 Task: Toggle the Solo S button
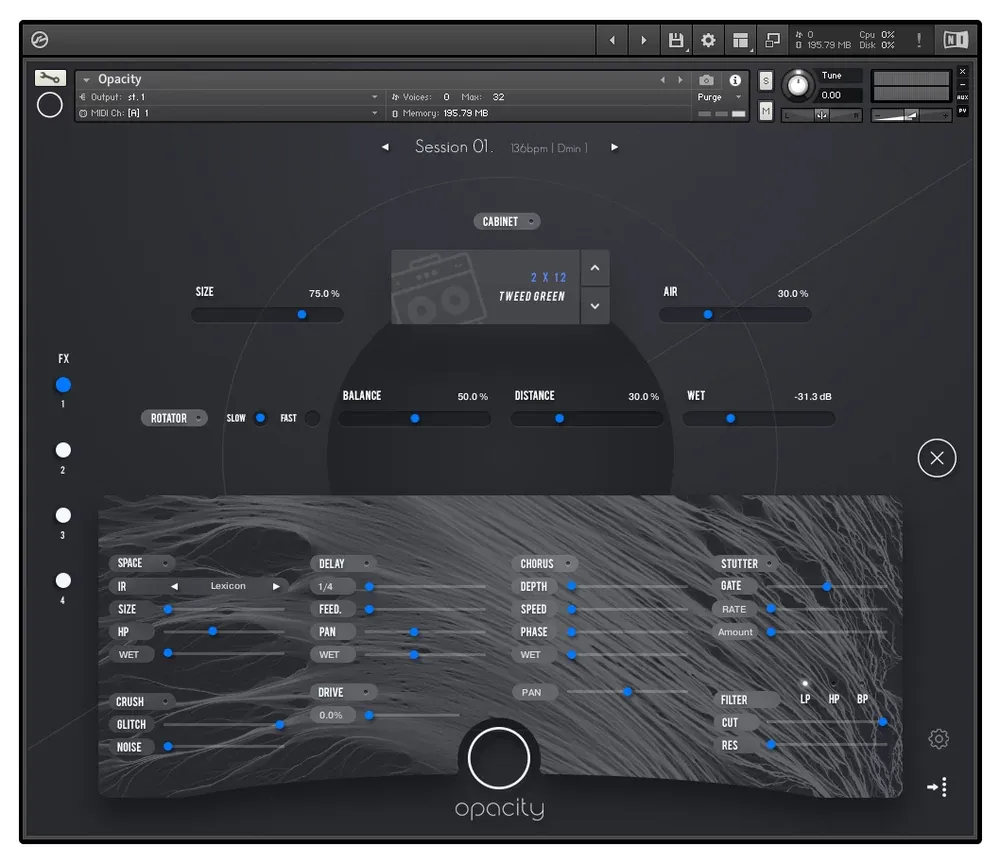coord(765,81)
